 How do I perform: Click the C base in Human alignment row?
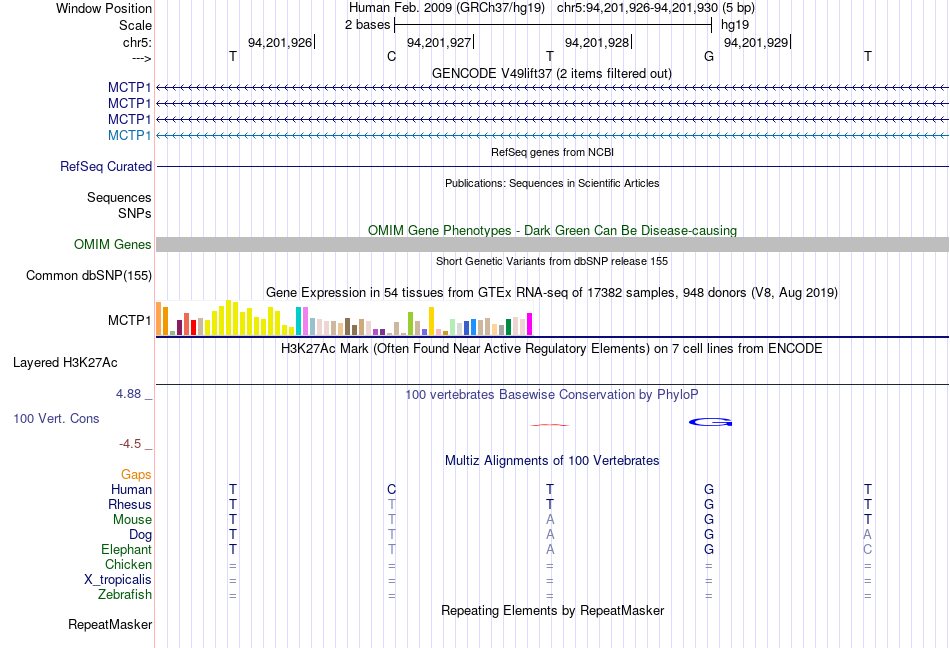(x=391, y=489)
